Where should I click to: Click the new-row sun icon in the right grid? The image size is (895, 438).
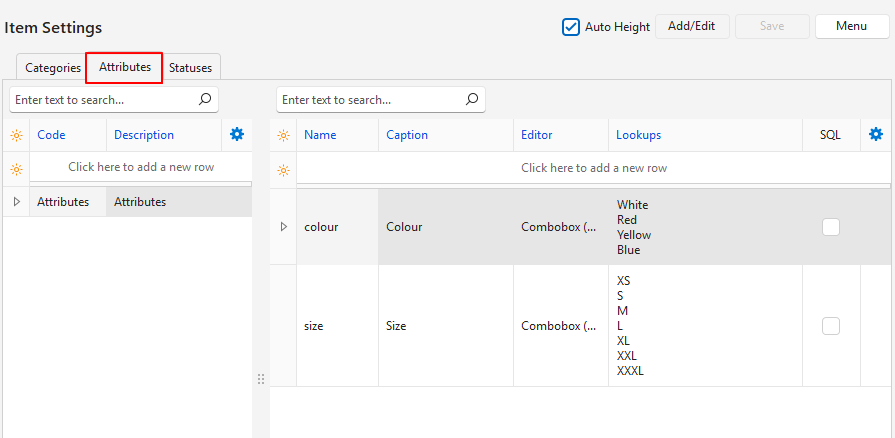click(x=283, y=169)
